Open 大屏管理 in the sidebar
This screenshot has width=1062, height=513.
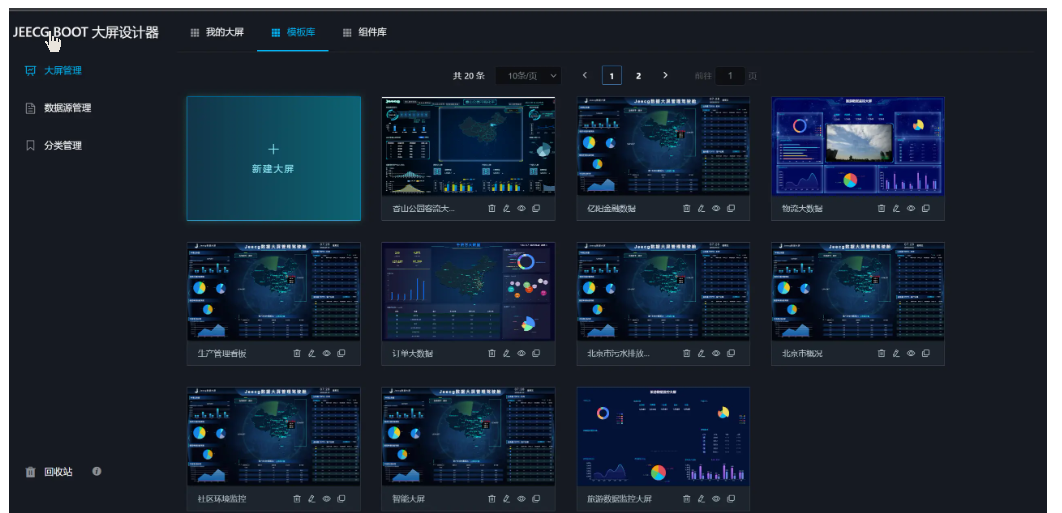tap(53, 70)
